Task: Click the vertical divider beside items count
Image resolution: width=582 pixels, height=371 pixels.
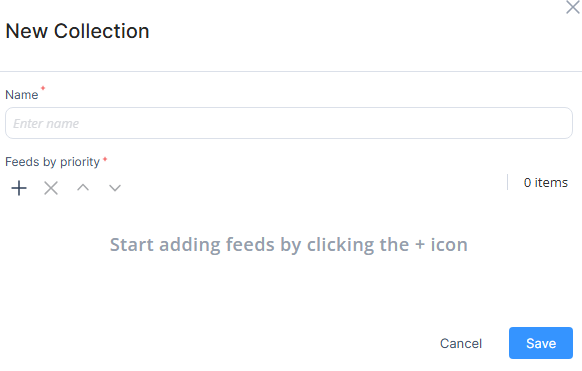Action: 507,182
